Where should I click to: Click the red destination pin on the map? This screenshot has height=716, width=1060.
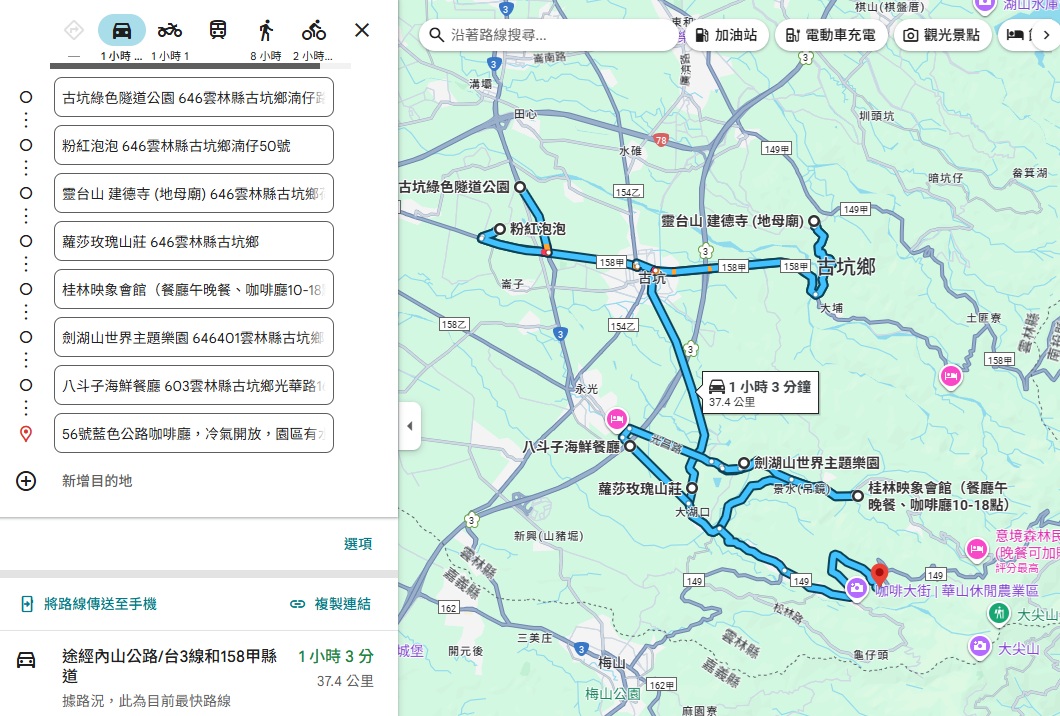pyautogui.click(x=879, y=573)
